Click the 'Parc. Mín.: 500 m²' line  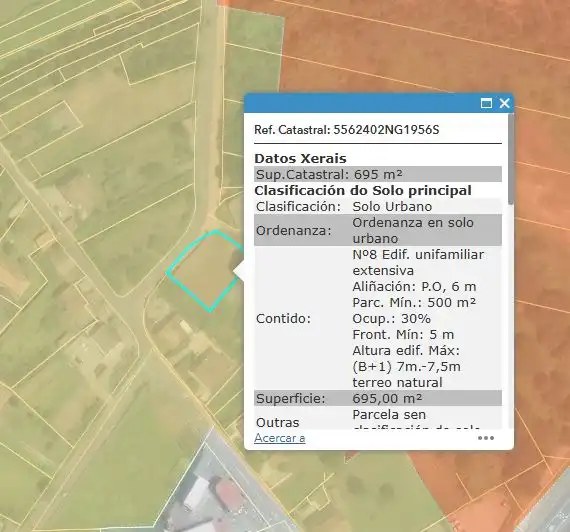[x=414, y=303]
